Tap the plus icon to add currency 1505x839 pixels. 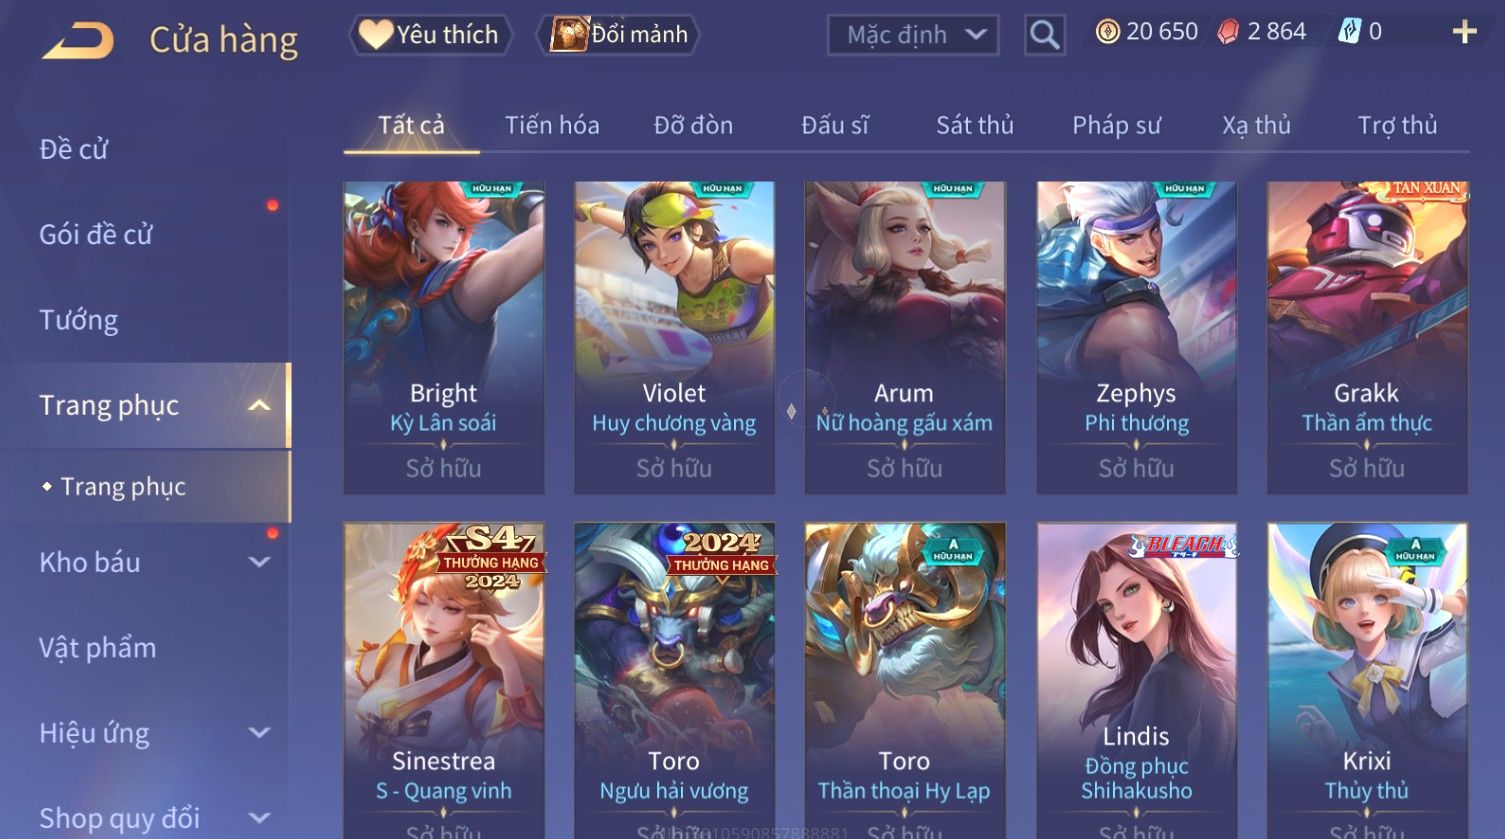[1464, 32]
